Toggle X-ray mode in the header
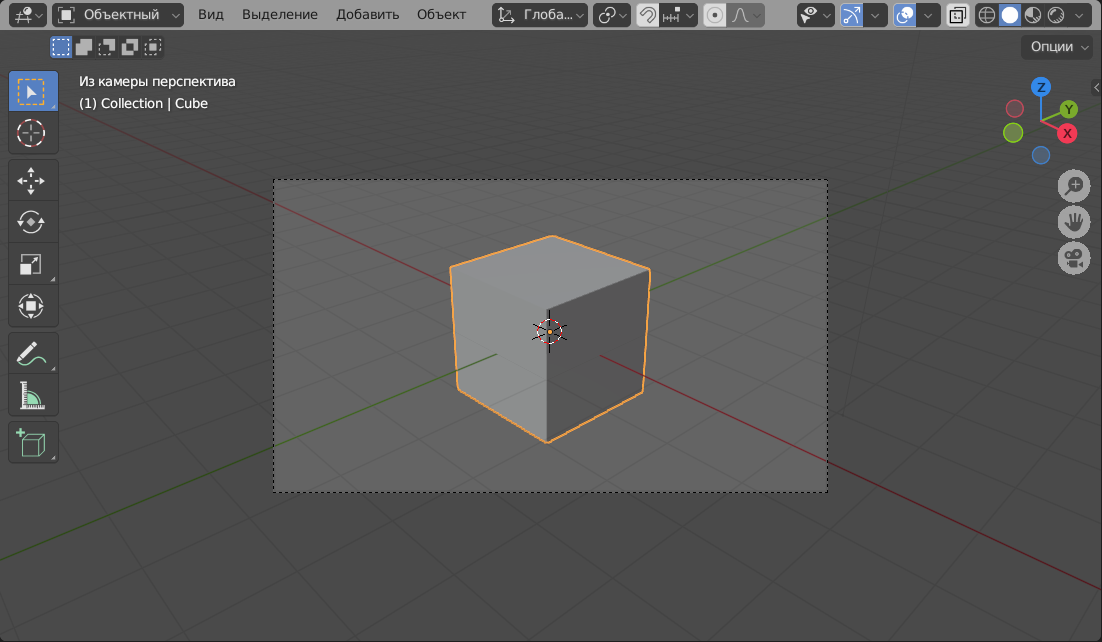Viewport: 1102px width, 642px height. (957, 15)
